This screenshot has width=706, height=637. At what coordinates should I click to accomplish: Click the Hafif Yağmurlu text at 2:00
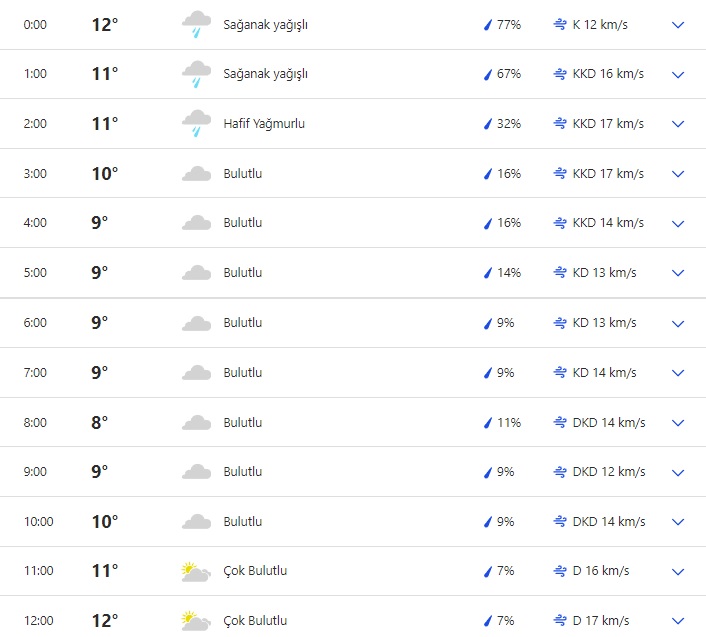(264, 124)
